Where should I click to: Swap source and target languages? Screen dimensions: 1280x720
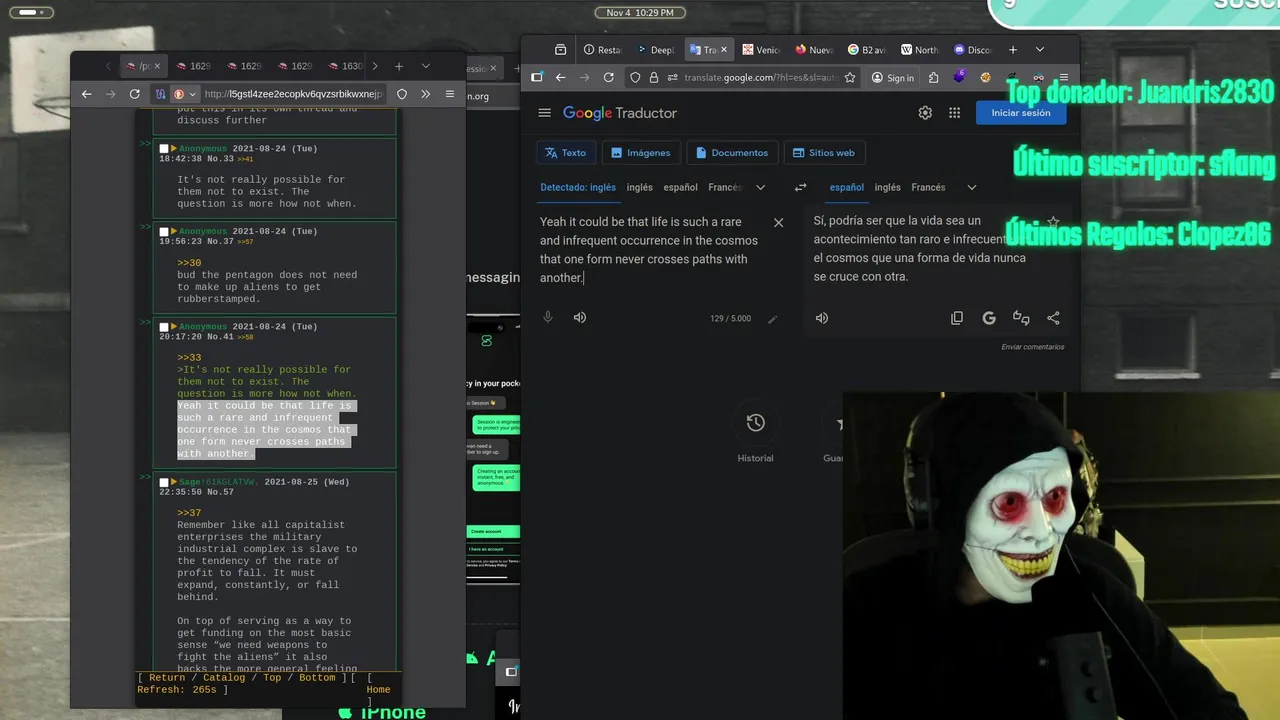pyautogui.click(x=800, y=187)
